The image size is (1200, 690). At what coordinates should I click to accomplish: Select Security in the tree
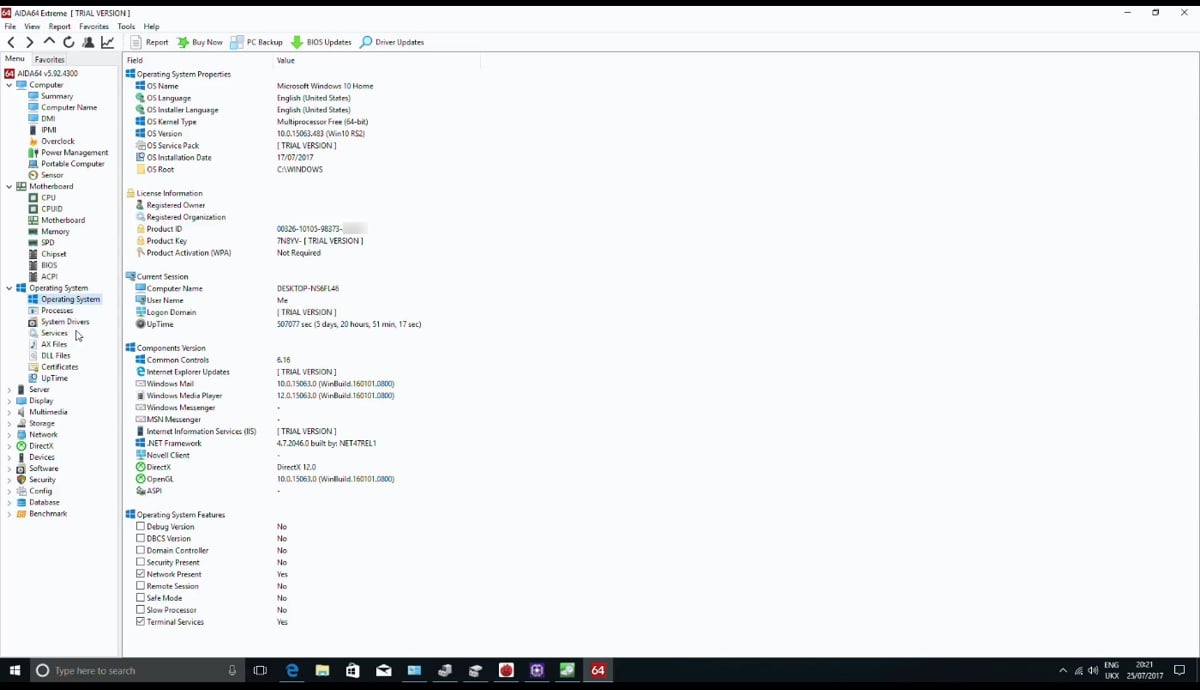point(42,480)
